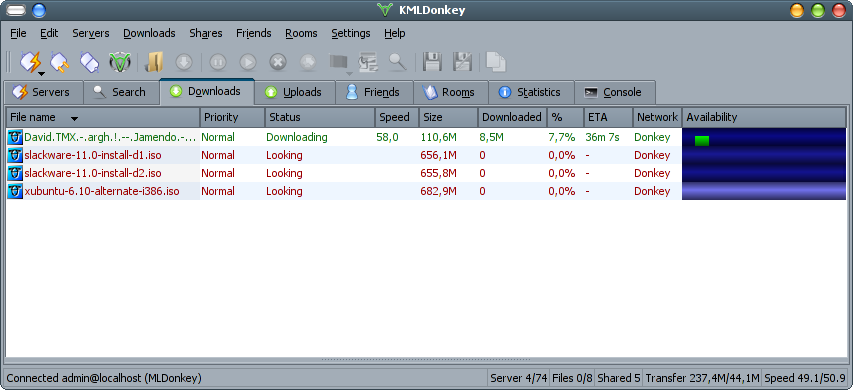The width and height of the screenshot is (853, 390).
Task: Click the disconnect plug icon in toolbar
Action: (89, 62)
